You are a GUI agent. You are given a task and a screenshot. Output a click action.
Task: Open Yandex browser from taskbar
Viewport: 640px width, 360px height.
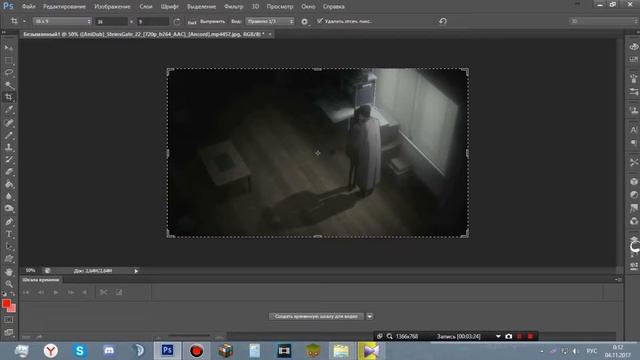51,351
